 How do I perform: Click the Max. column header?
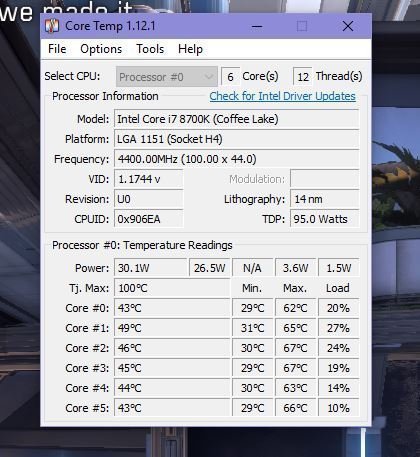295,288
